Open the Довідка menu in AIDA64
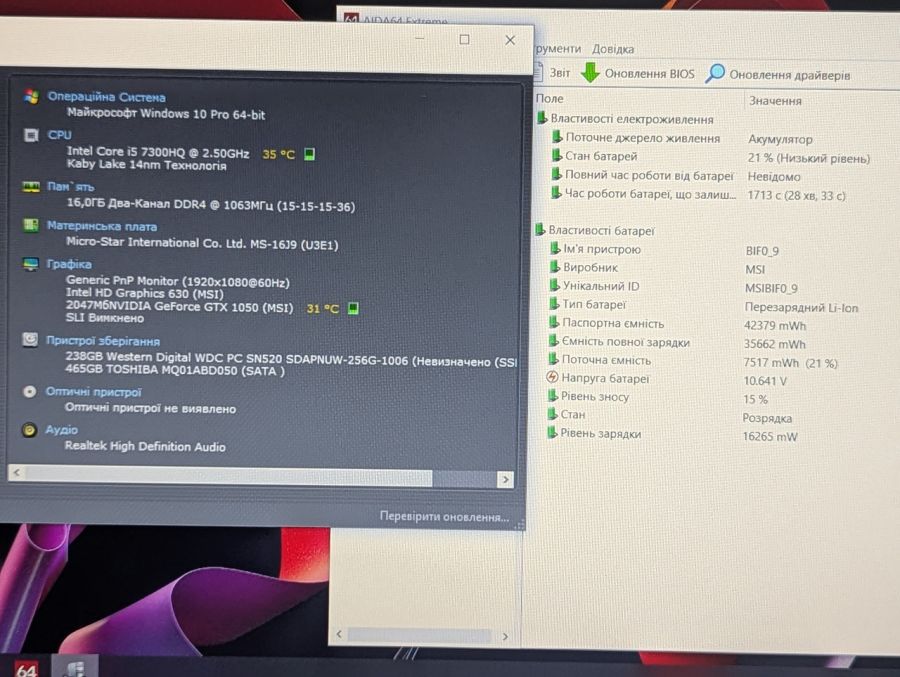The image size is (900, 677). coord(613,49)
